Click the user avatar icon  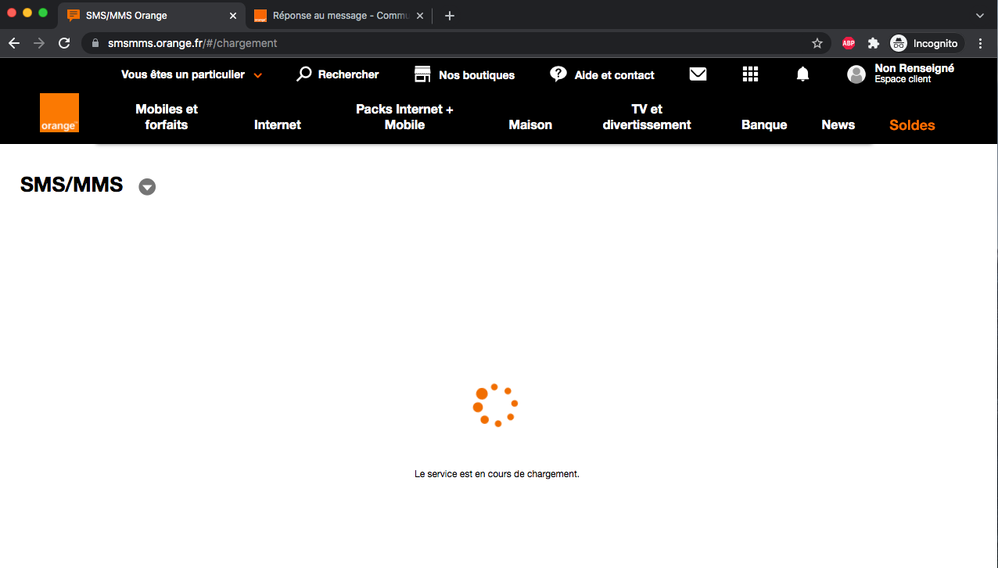pos(856,75)
